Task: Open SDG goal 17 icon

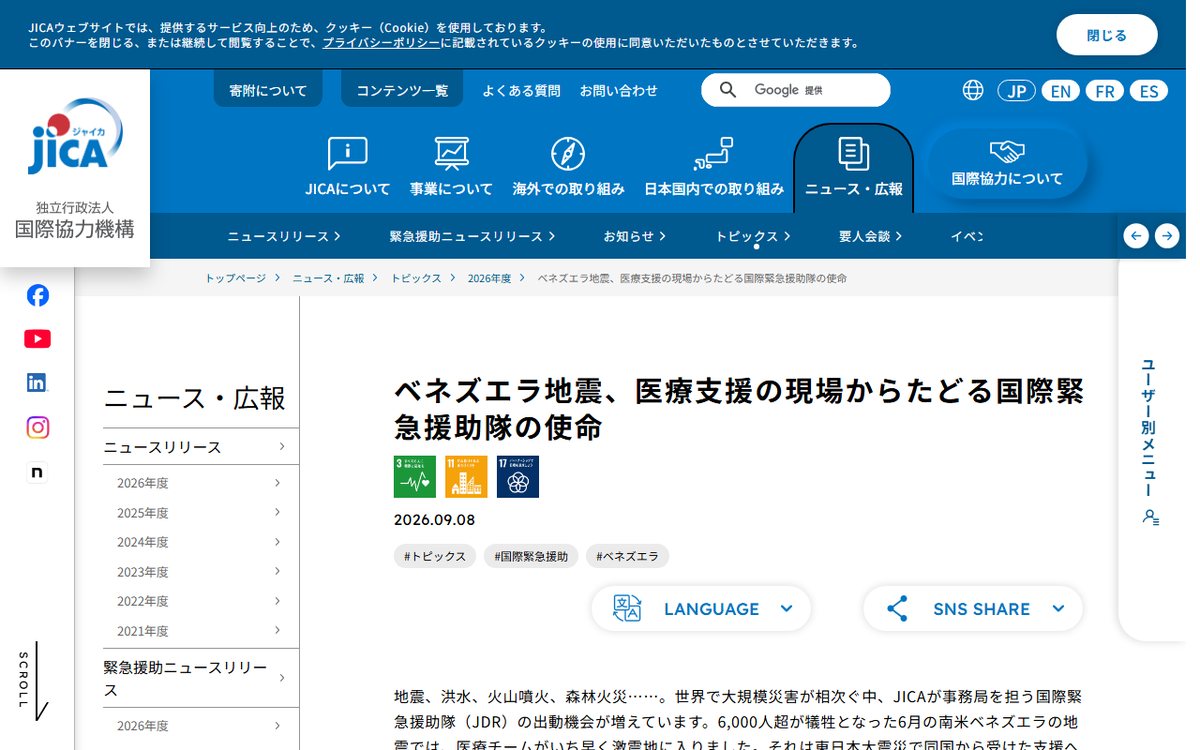Action: (518, 477)
